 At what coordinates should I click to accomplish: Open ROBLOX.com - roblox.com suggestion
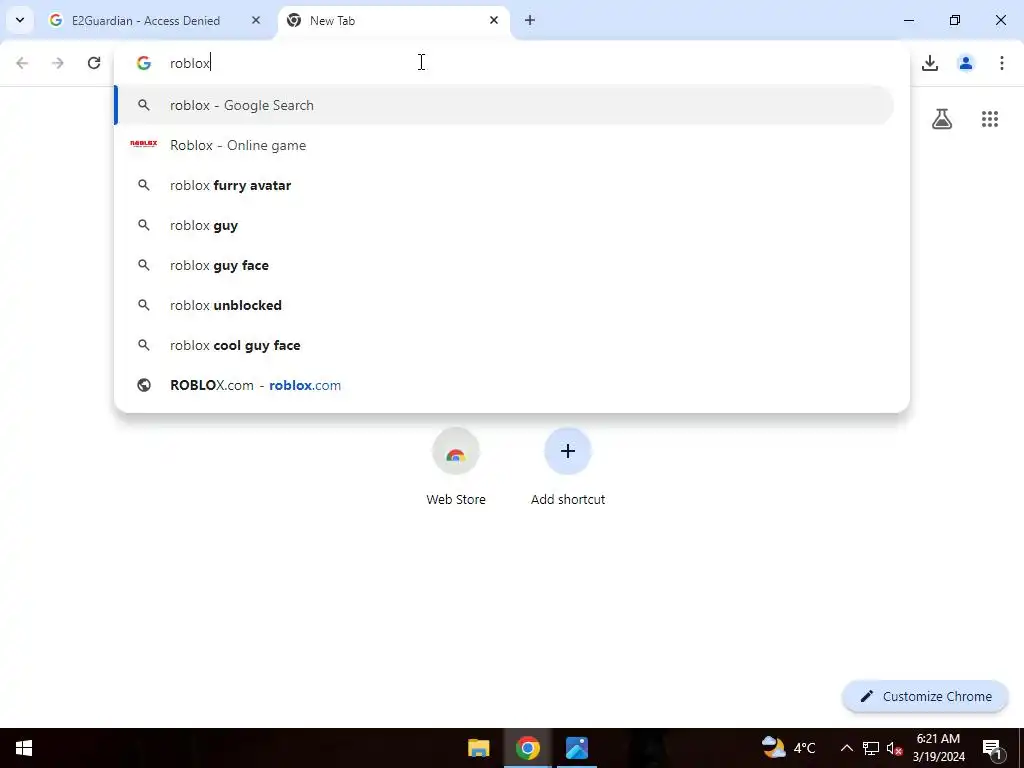[x=504, y=385]
